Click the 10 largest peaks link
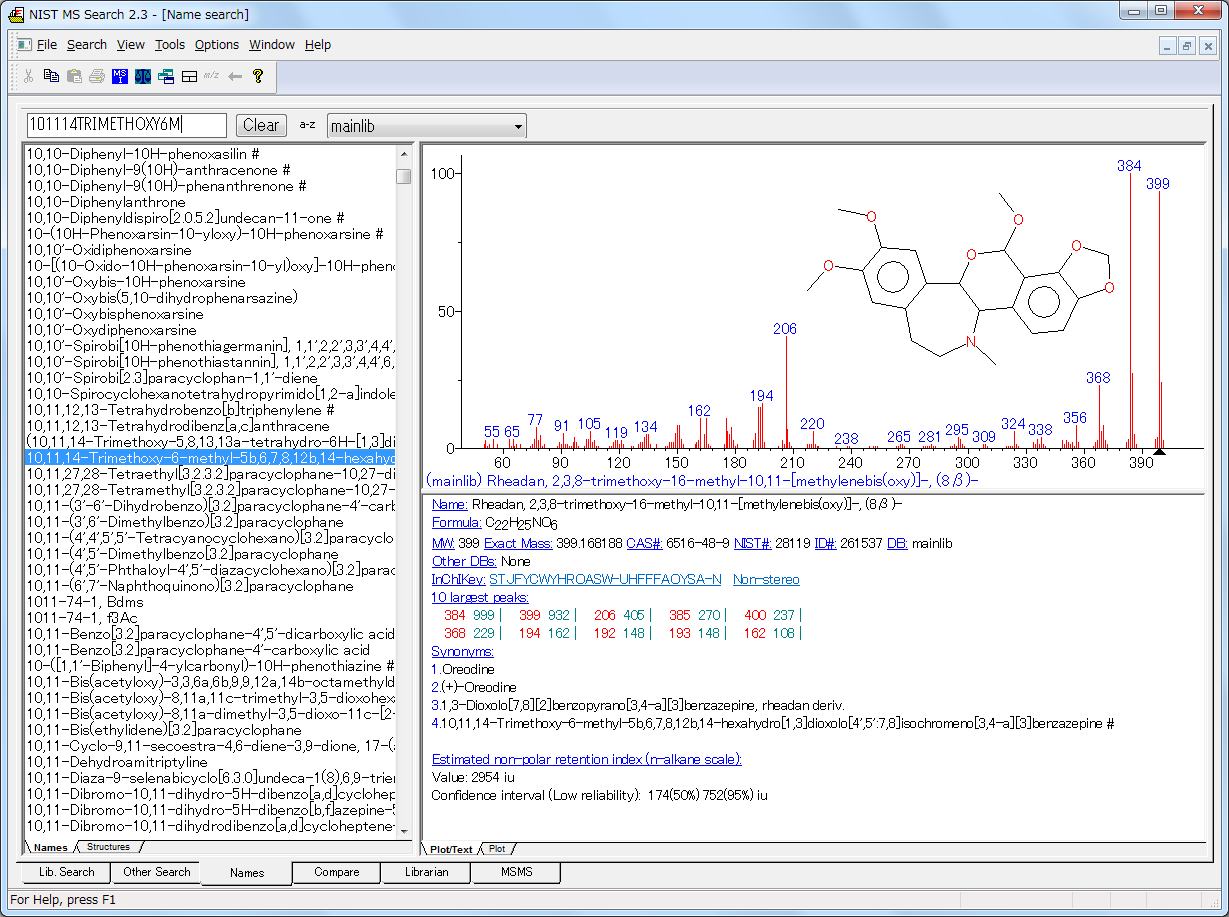This screenshot has width=1229, height=917. [478, 598]
